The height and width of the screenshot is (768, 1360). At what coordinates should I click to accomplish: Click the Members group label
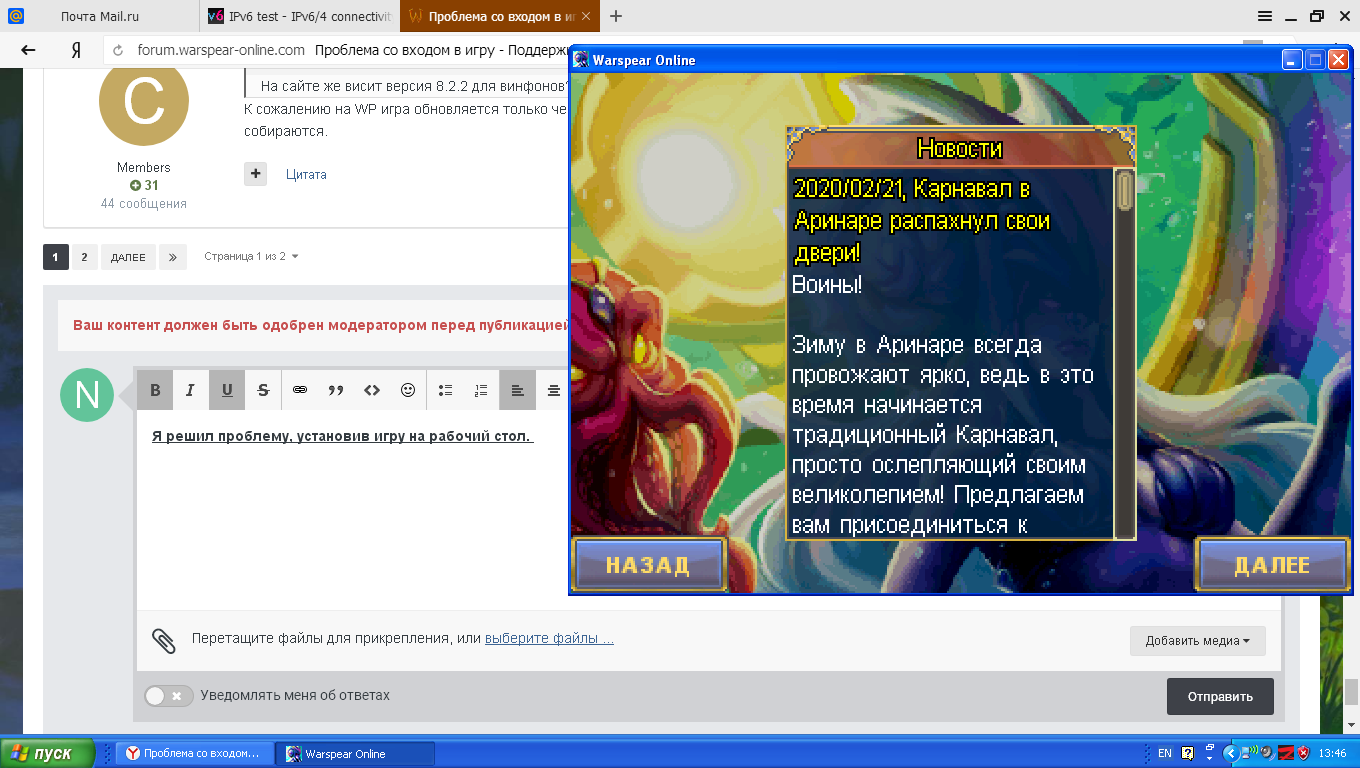pos(144,167)
